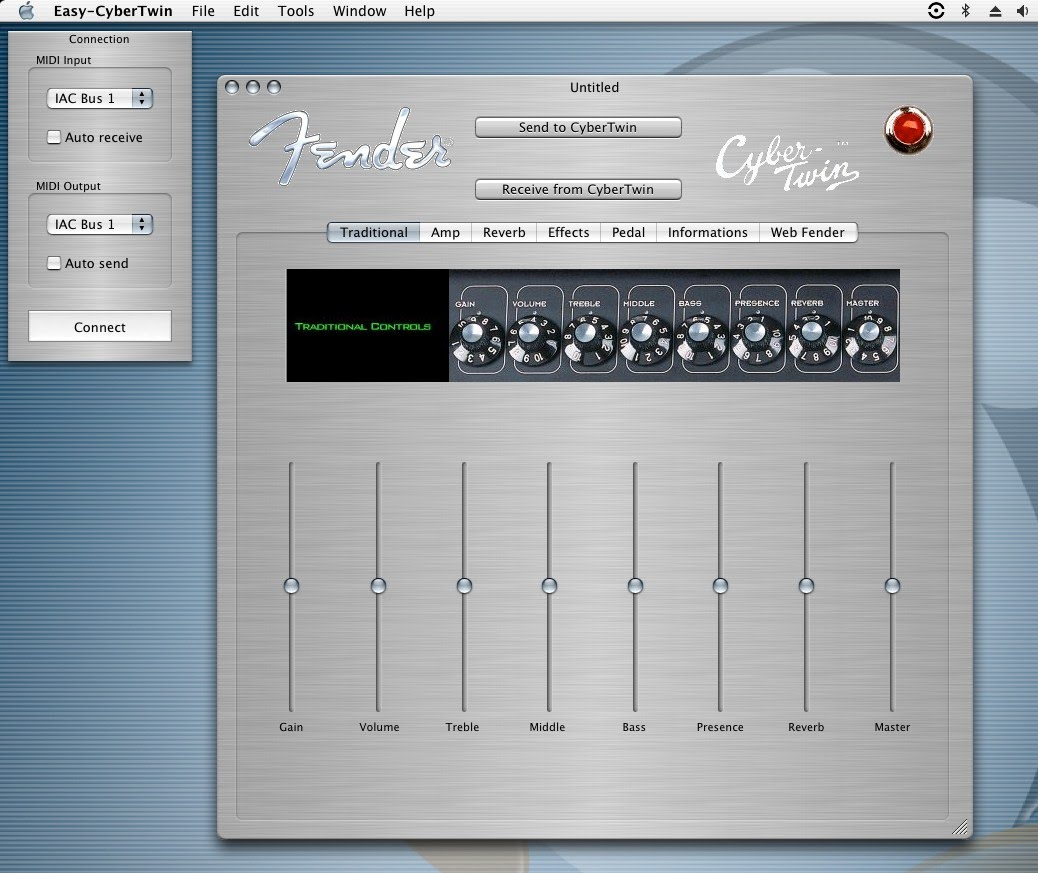Switch to the Amp tab
Image resolution: width=1038 pixels, height=873 pixels.
coord(446,232)
